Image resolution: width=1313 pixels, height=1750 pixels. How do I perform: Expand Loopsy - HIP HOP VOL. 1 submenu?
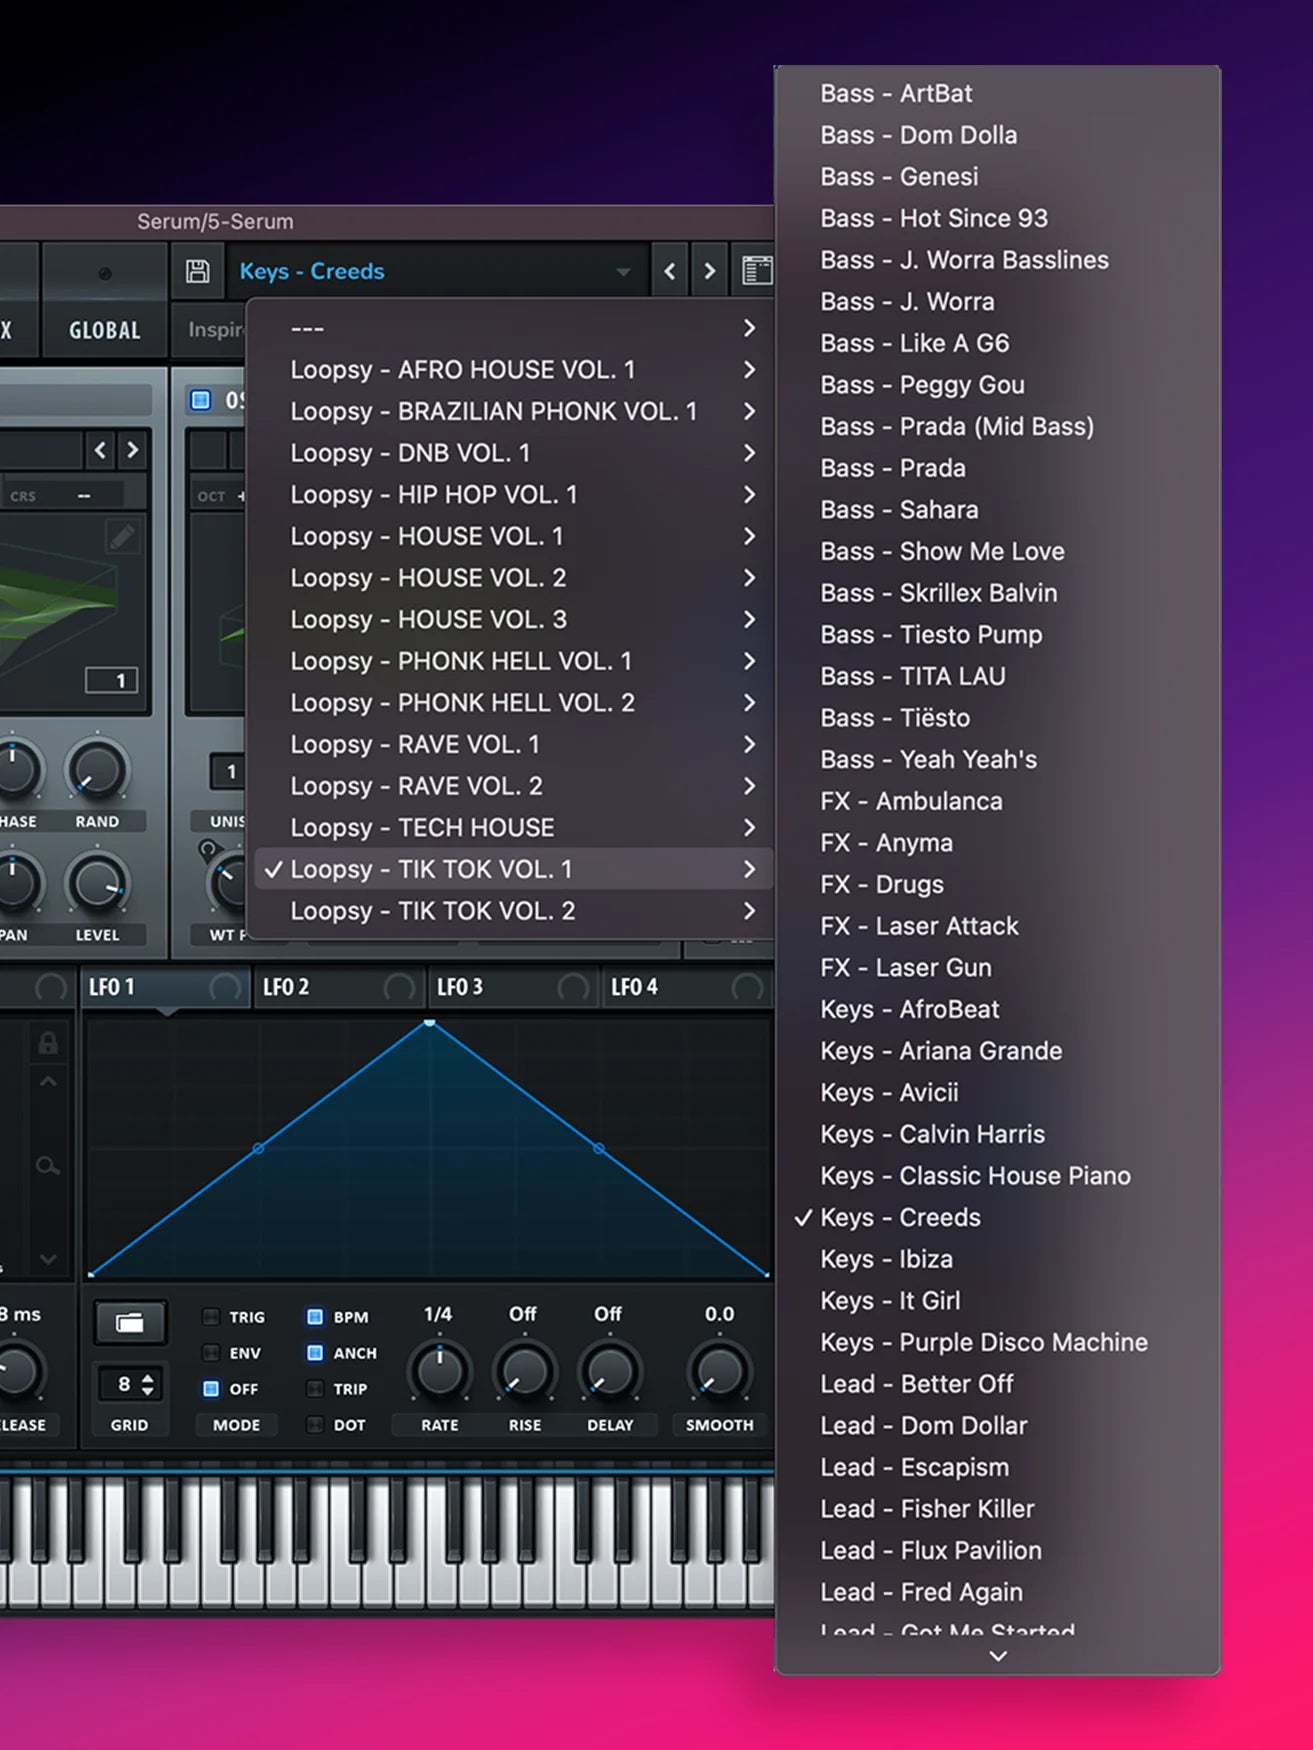[510, 495]
